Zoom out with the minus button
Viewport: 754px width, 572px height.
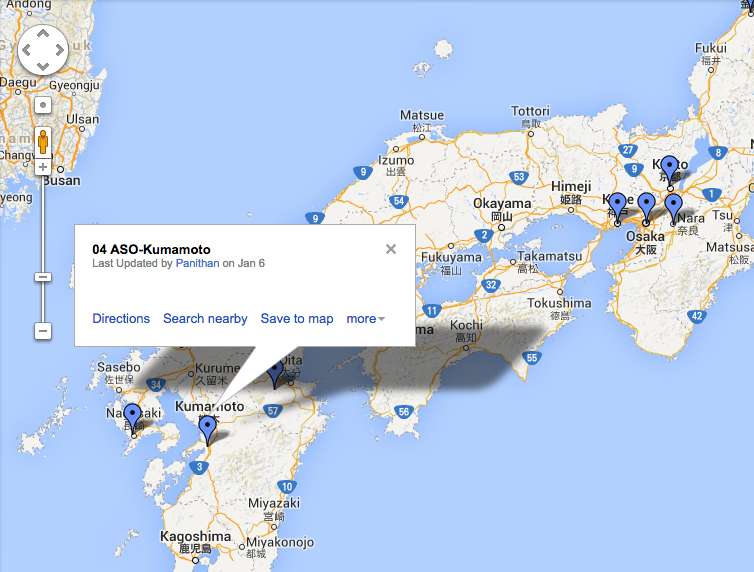43,331
